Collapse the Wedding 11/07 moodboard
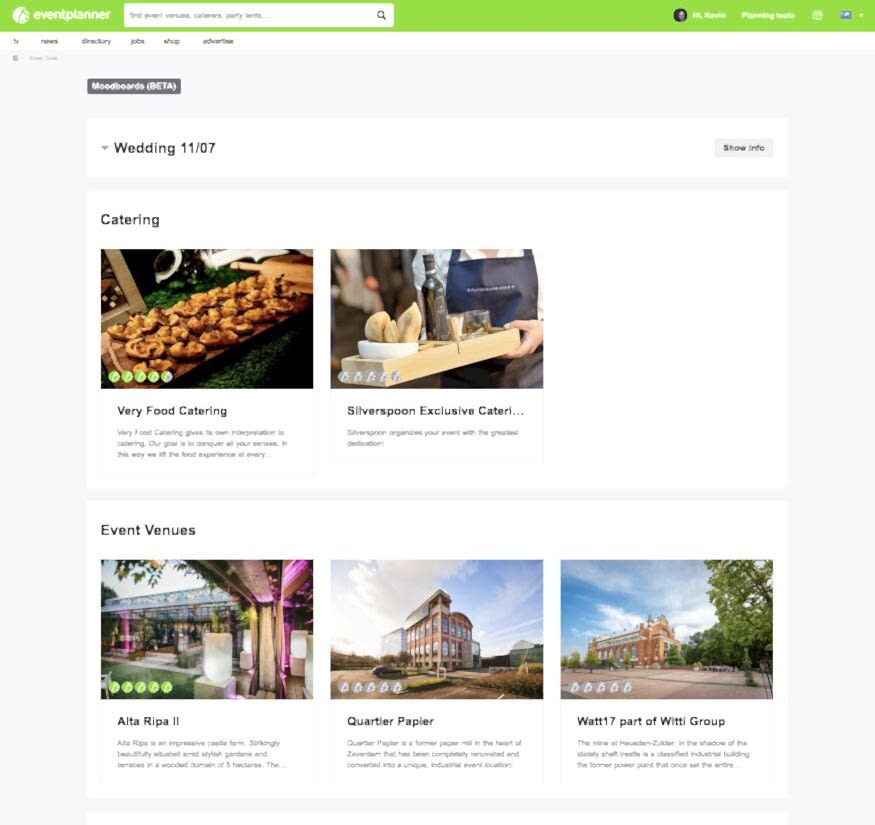Image resolution: width=875 pixels, height=825 pixels. pyautogui.click(x=104, y=148)
